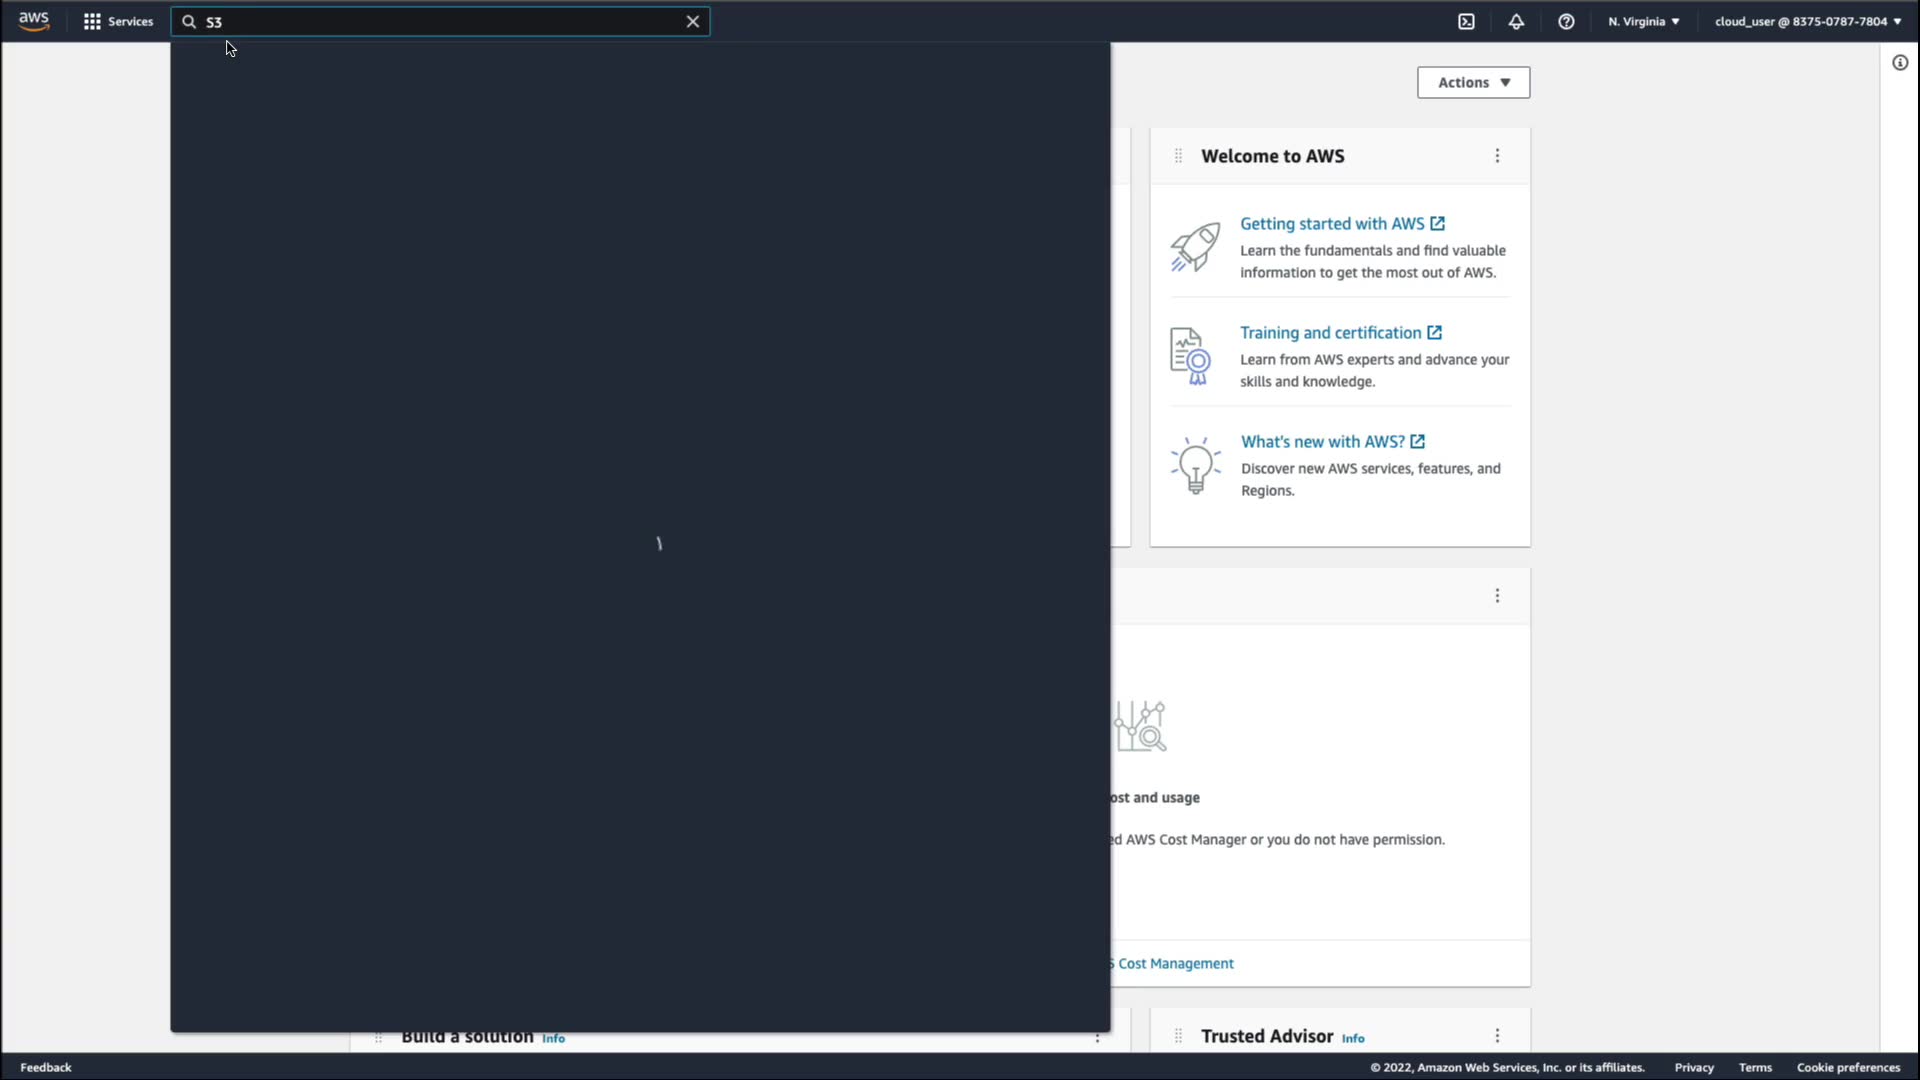Open the notifications bell

click(1516, 21)
